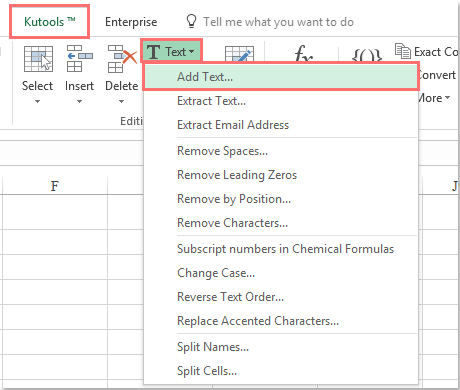Open Split Names... option
The image size is (460, 390).
(x=281, y=347)
